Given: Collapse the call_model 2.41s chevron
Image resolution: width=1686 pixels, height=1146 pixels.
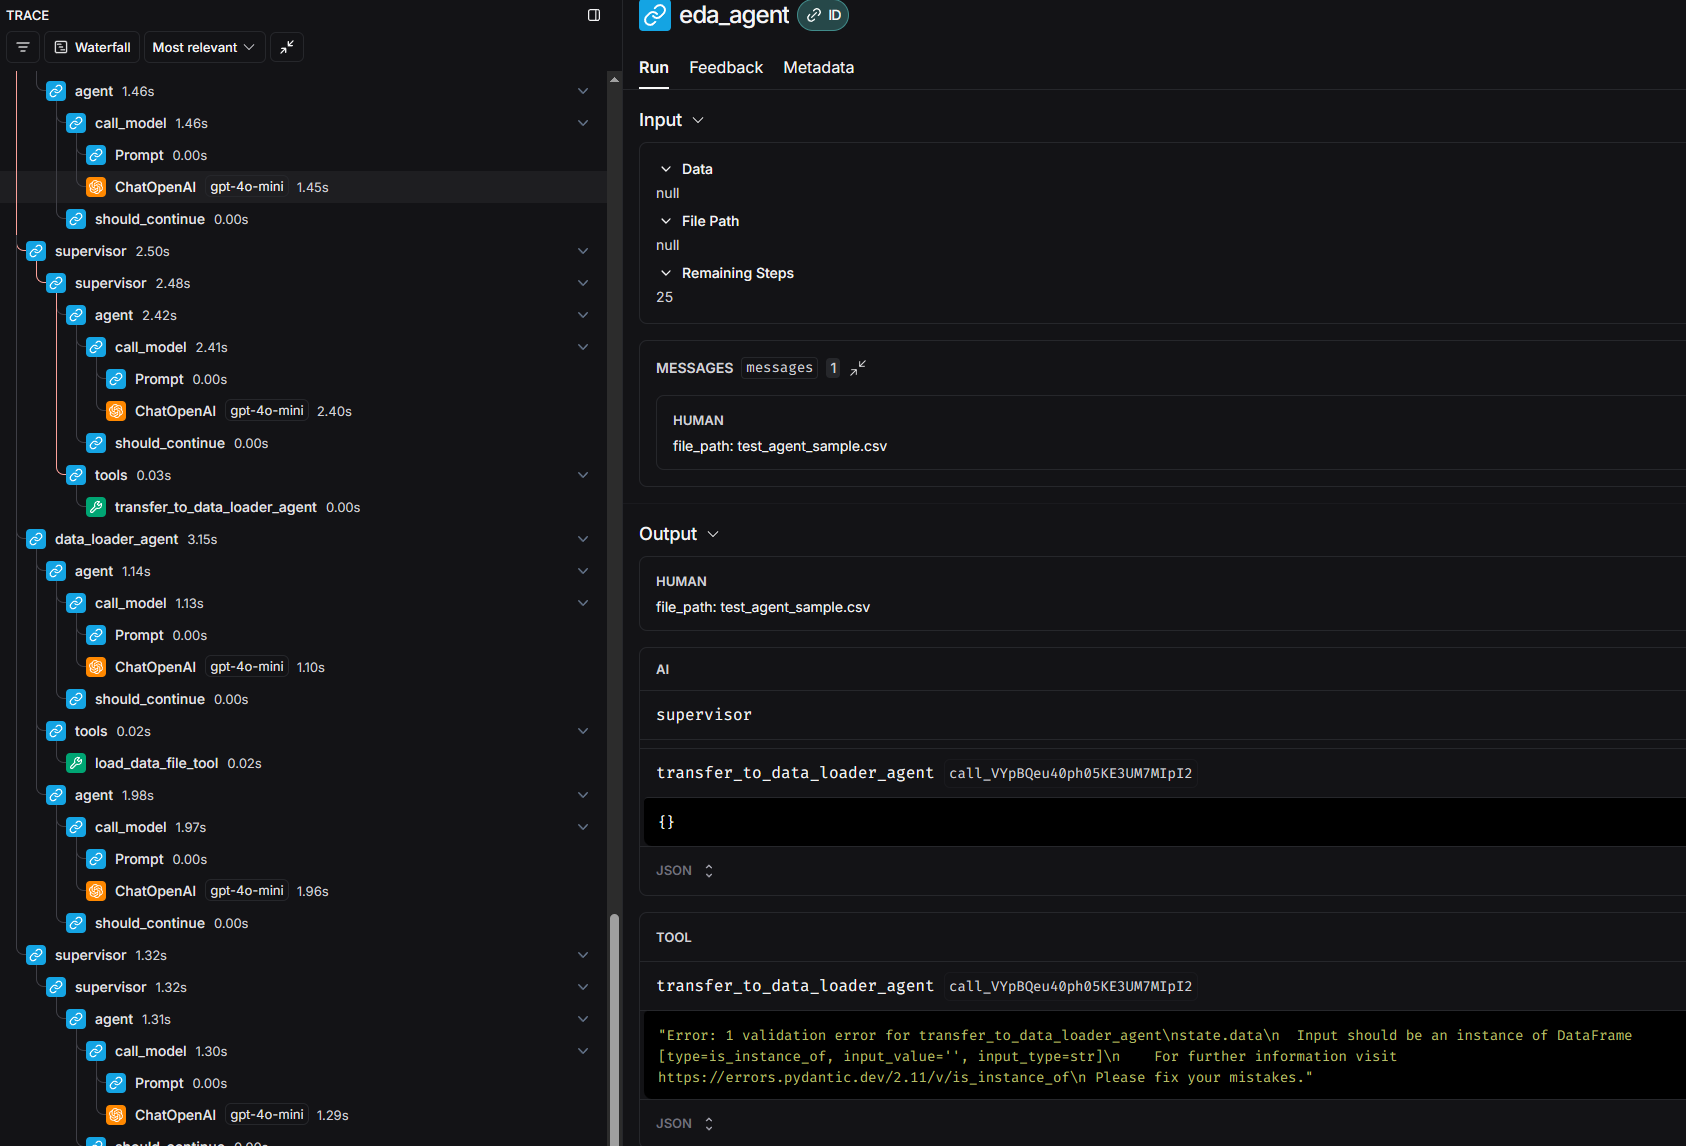Looking at the screenshot, I should [x=583, y=347].
